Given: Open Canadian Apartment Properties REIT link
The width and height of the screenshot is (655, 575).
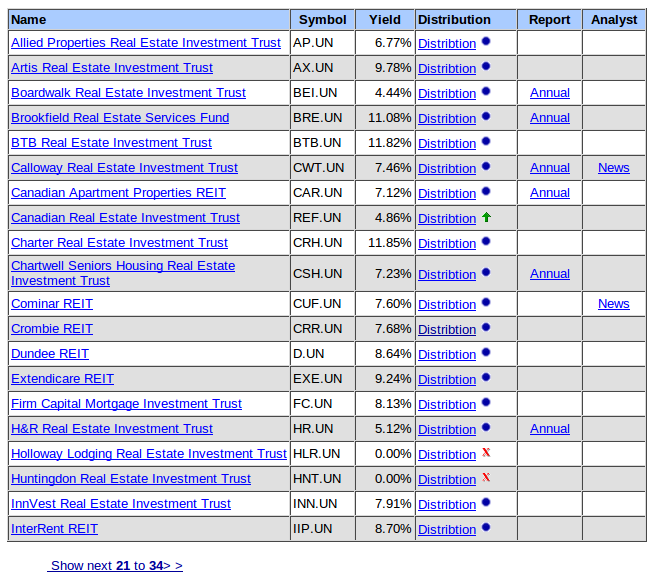Looking at the screenshot, I should coord(118,193).
